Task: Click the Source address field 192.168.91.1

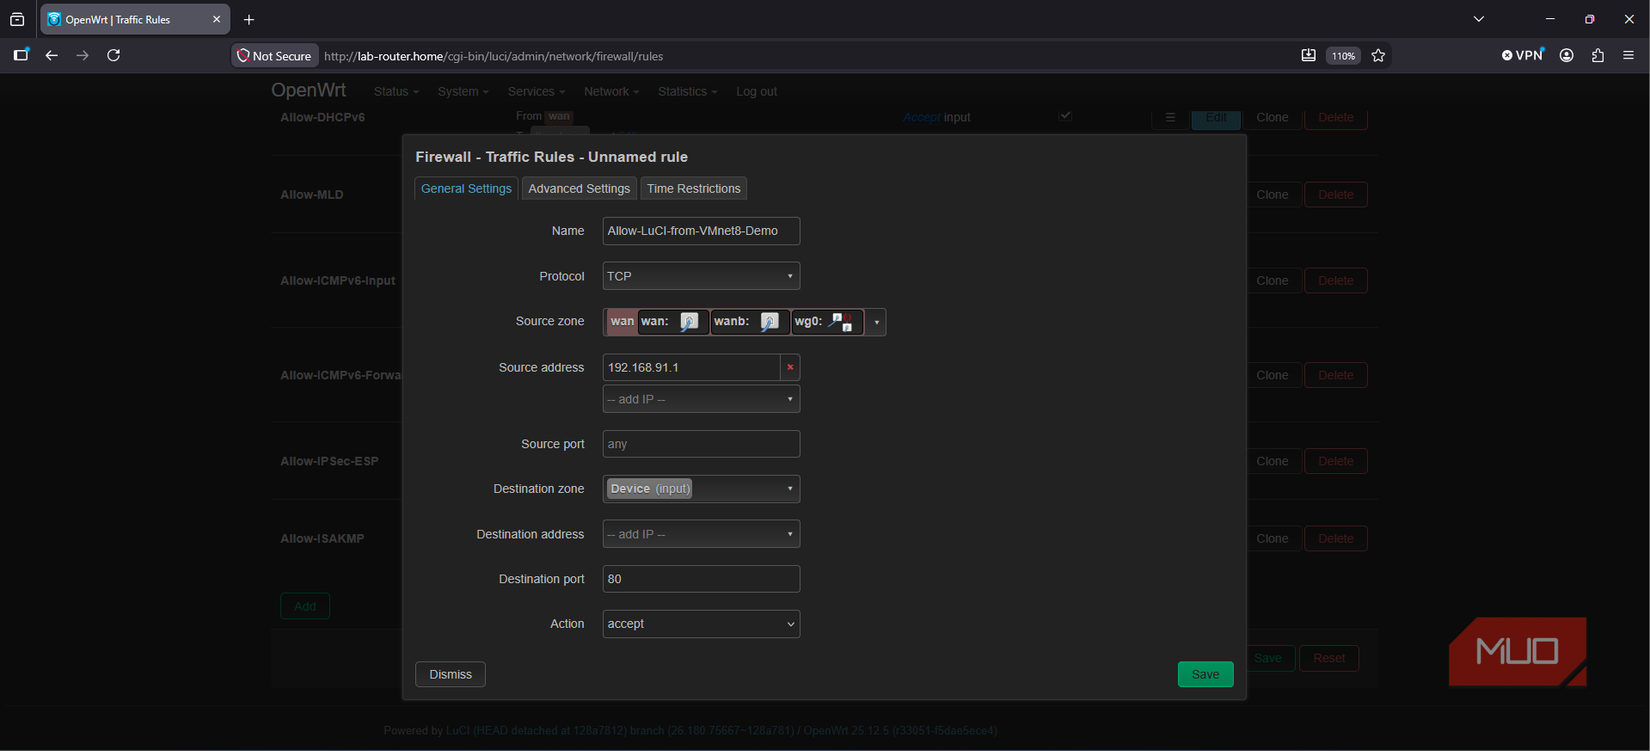Action: pyautogui.click(x=691, y=368)
